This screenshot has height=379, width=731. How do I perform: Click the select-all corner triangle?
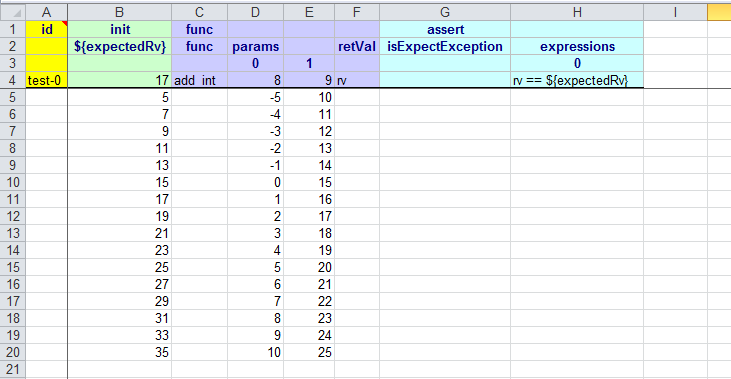pyautogui.click(x=17, y=13)
